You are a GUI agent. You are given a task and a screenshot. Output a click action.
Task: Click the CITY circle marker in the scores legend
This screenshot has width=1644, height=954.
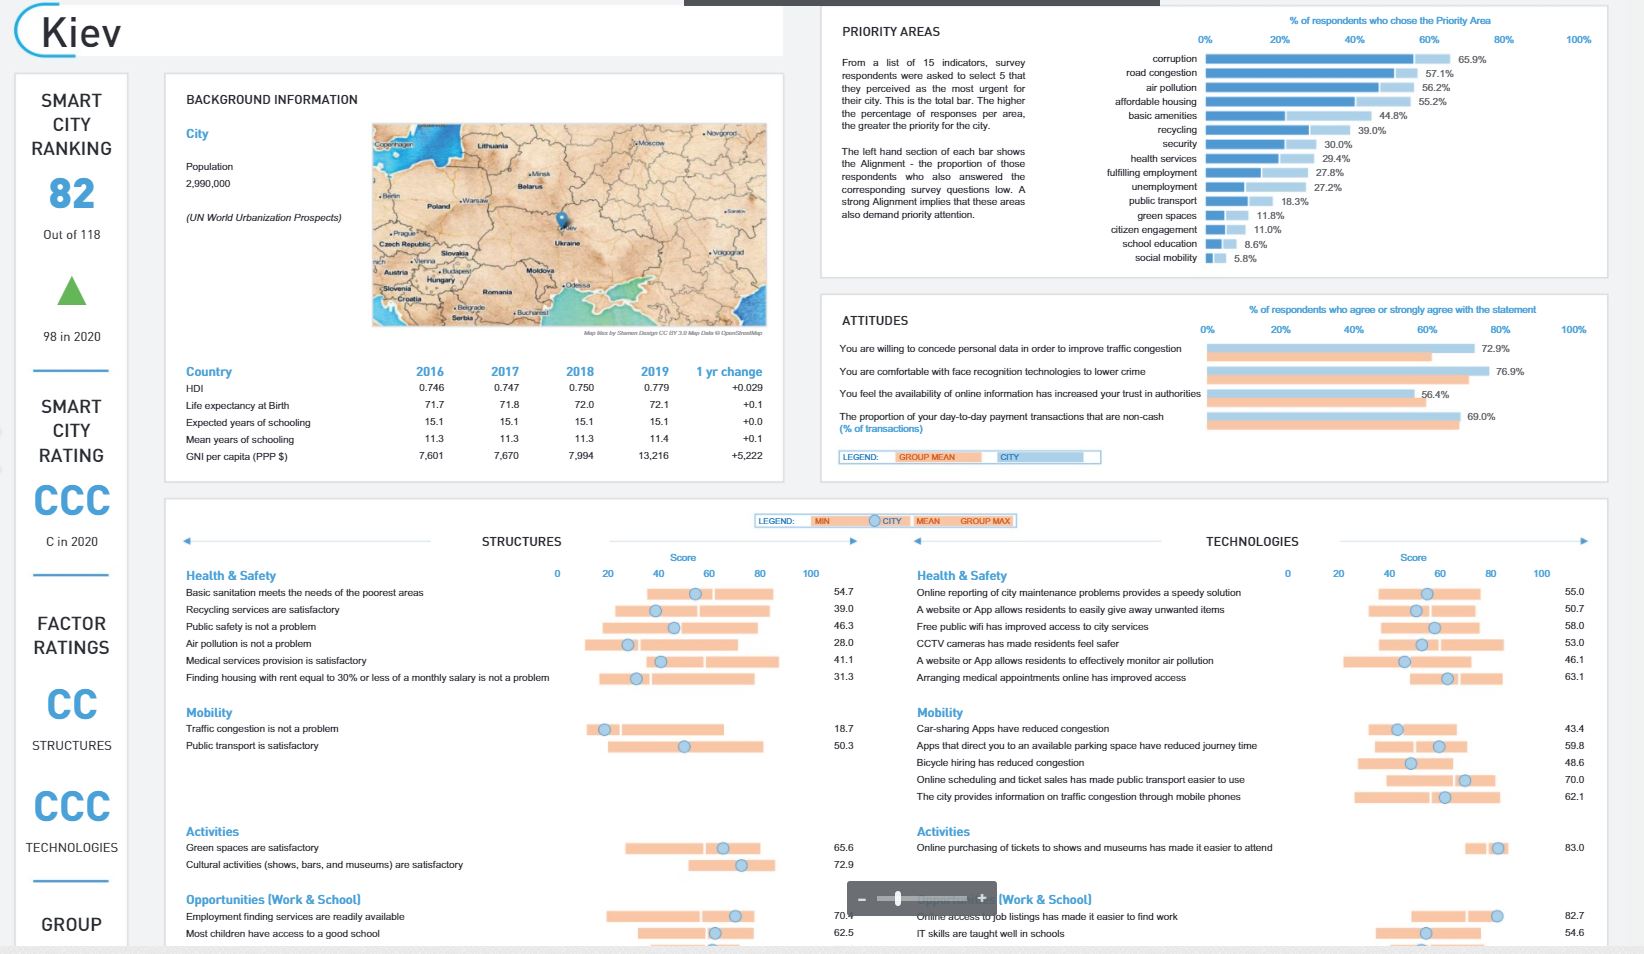pyautogui.click(x=874, y=521)
